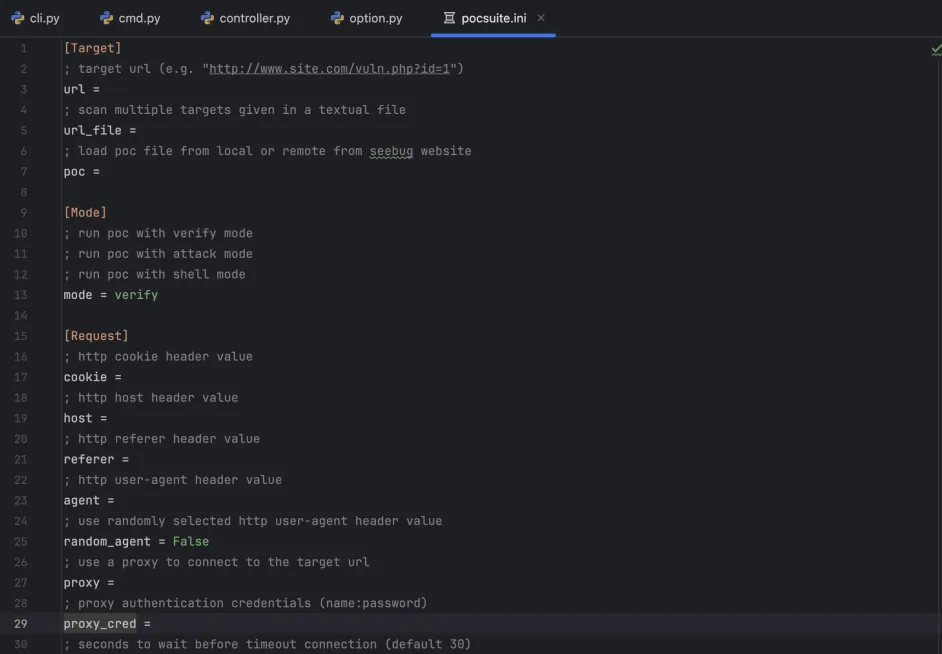Close the pocsuite.ini tab

click(x=541, y=18)
